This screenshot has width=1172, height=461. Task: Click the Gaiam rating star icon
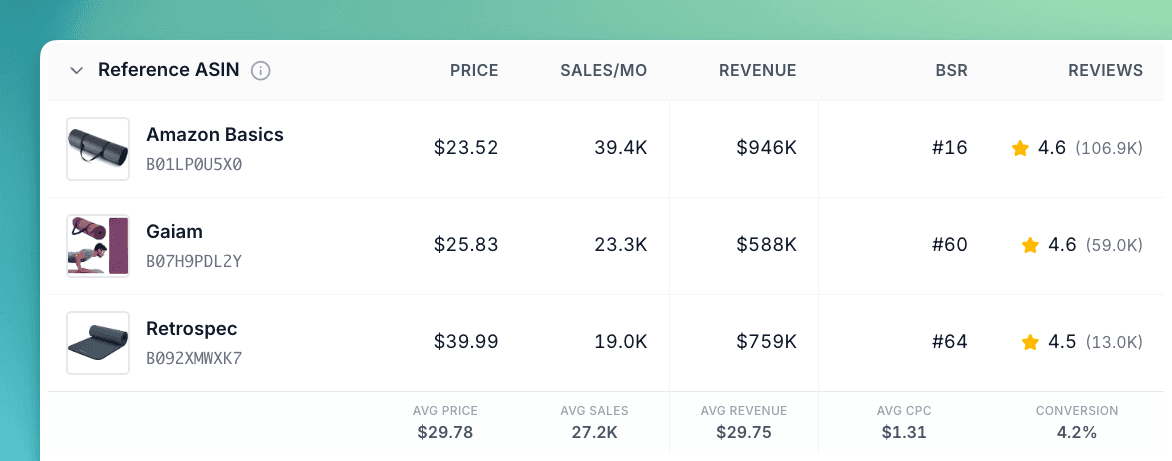tap(1030, 246)
